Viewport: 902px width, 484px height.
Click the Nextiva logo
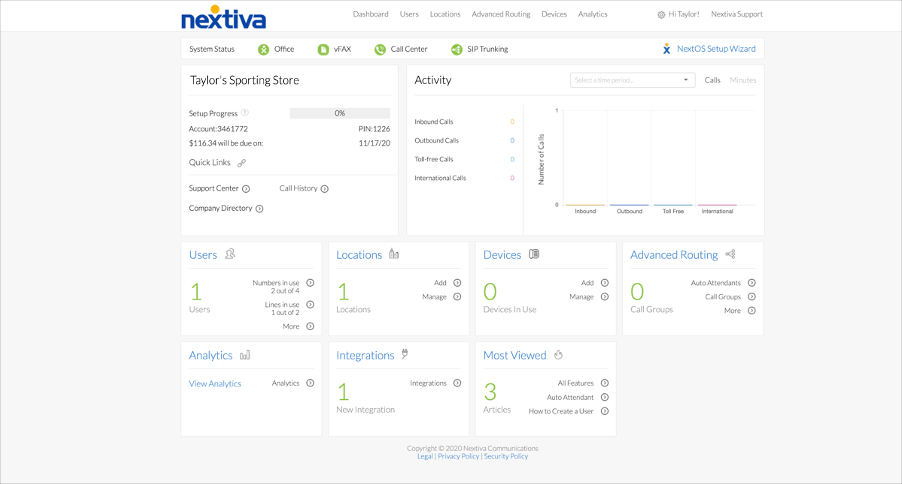click(x=224, y=18)
